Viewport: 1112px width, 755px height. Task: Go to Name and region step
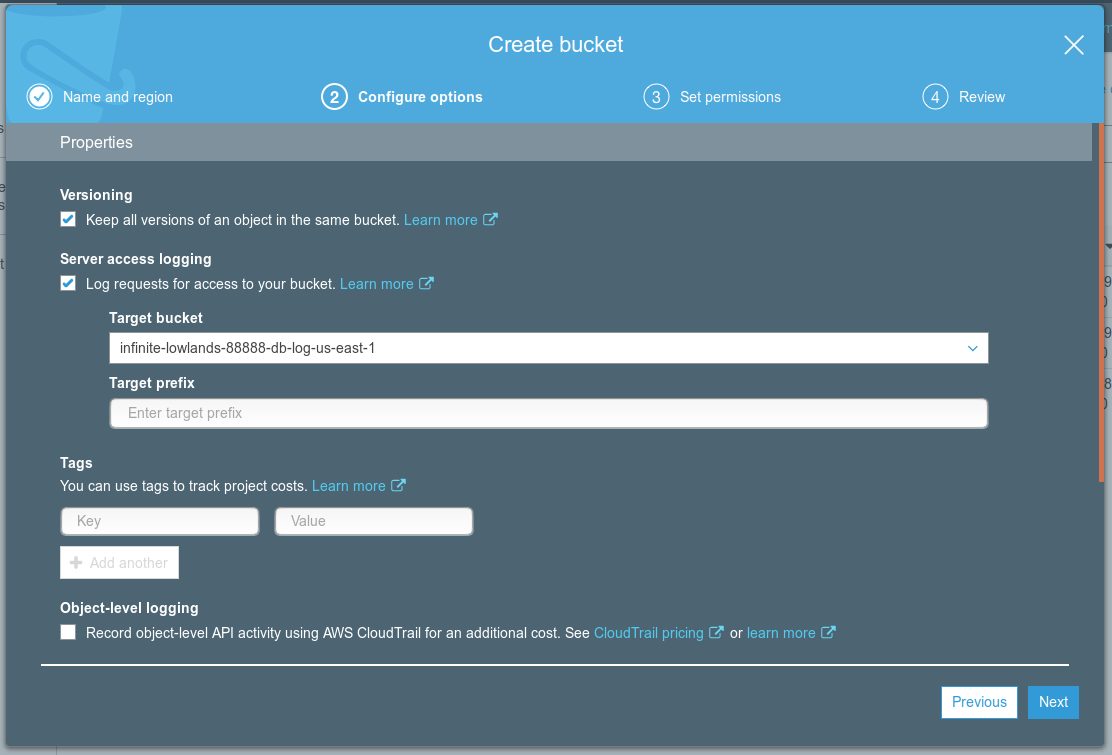[x=118, y=97]
